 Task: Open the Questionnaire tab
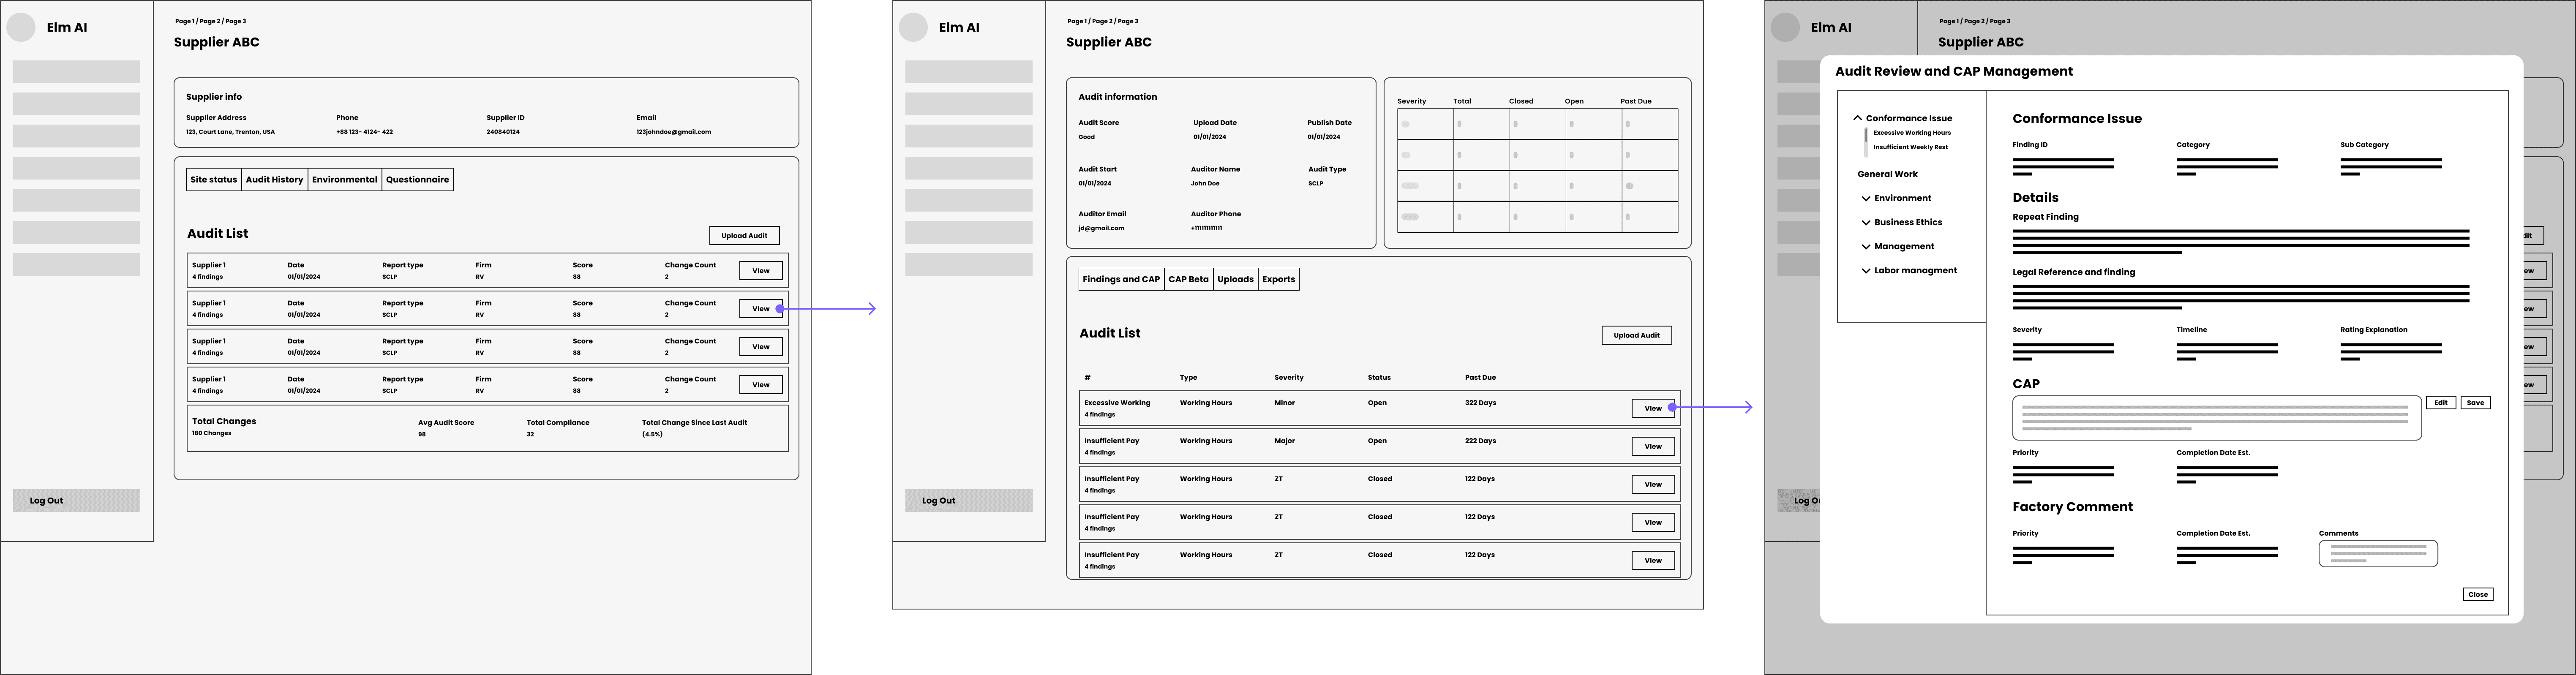pos(417,180)
